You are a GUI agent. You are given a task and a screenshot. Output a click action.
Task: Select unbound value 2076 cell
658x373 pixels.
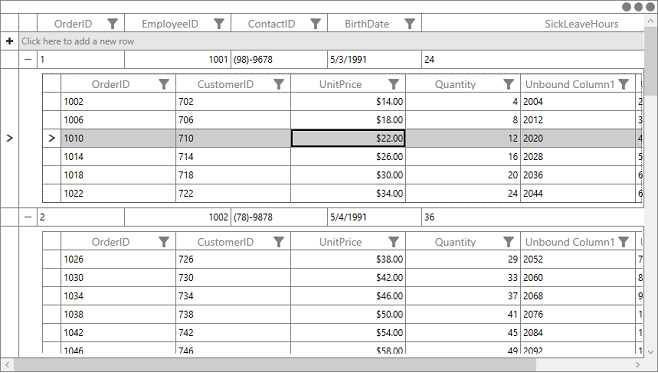(578, 315)
